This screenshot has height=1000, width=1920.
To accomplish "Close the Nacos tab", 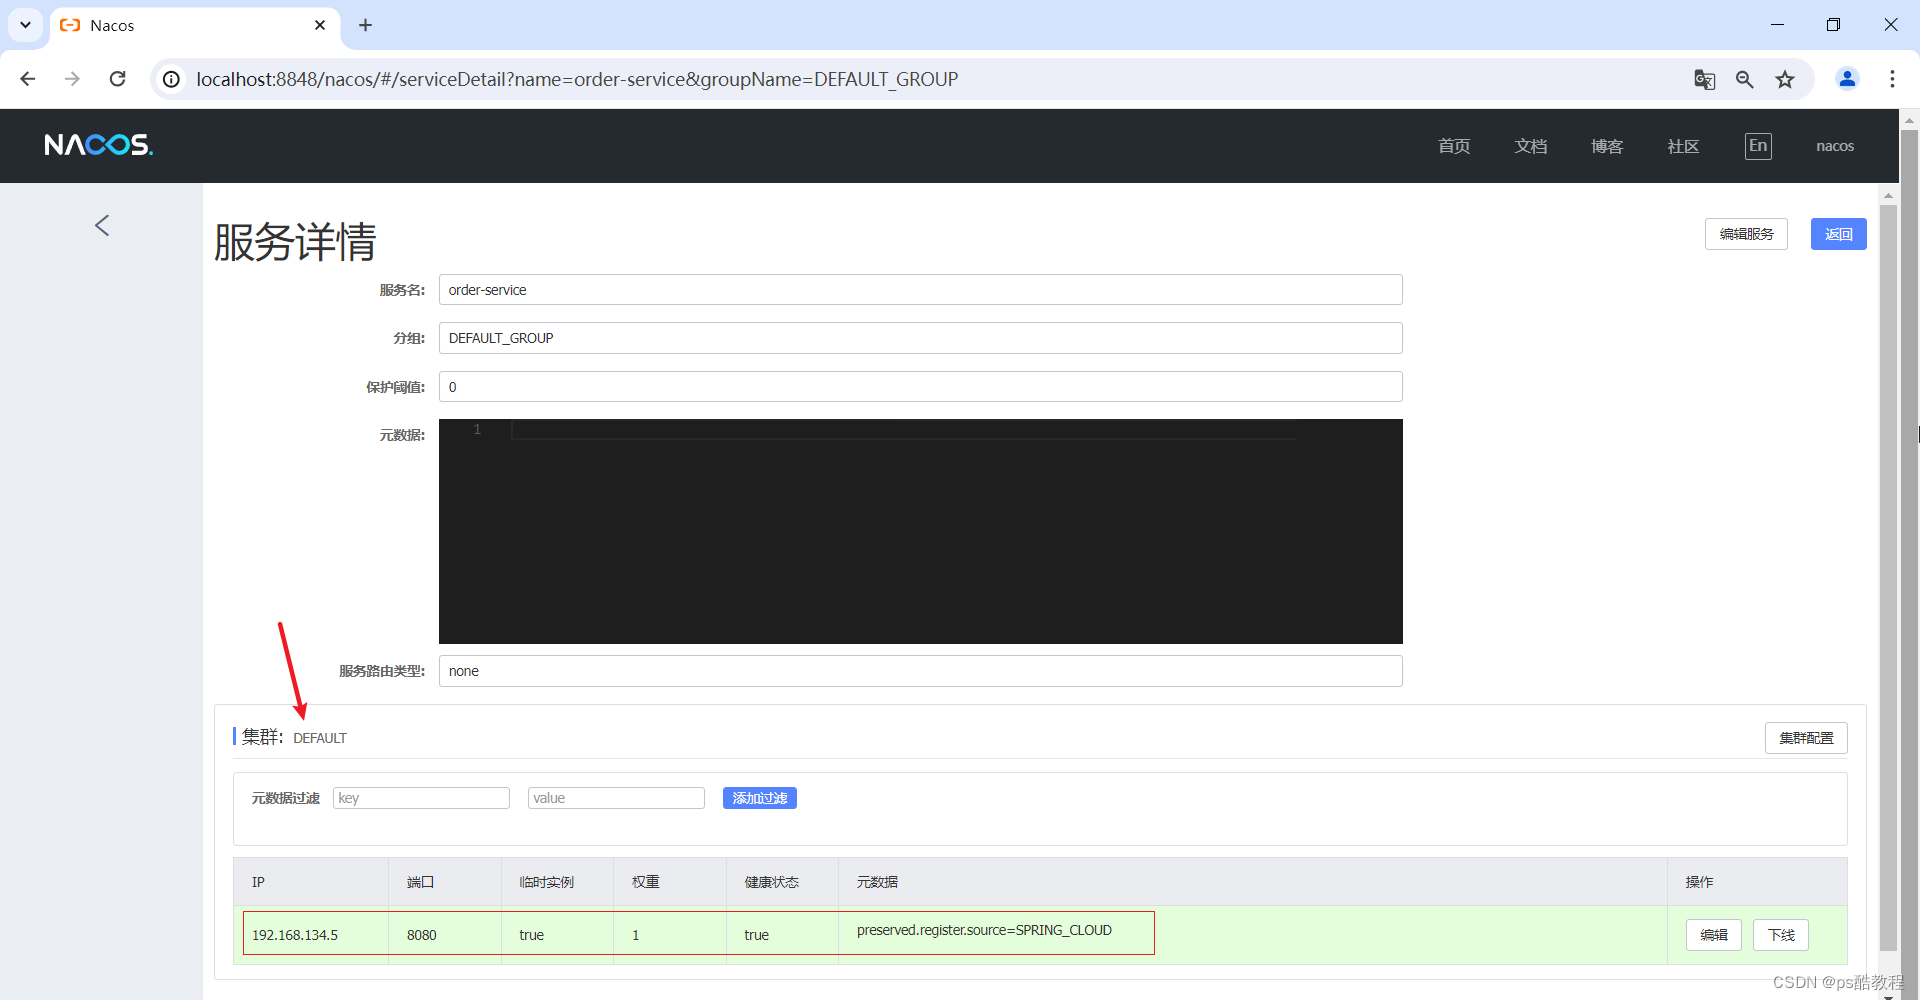I will coord(320,25).
